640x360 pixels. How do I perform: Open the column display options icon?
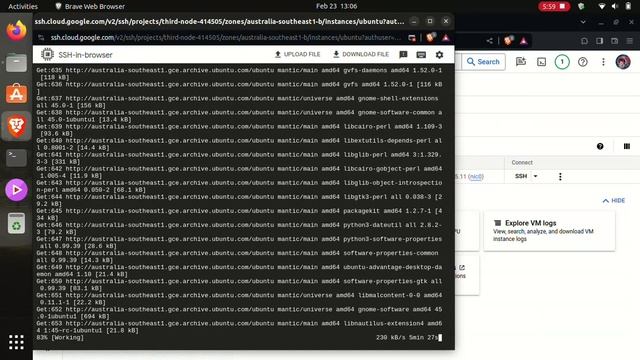coord(627,146)
